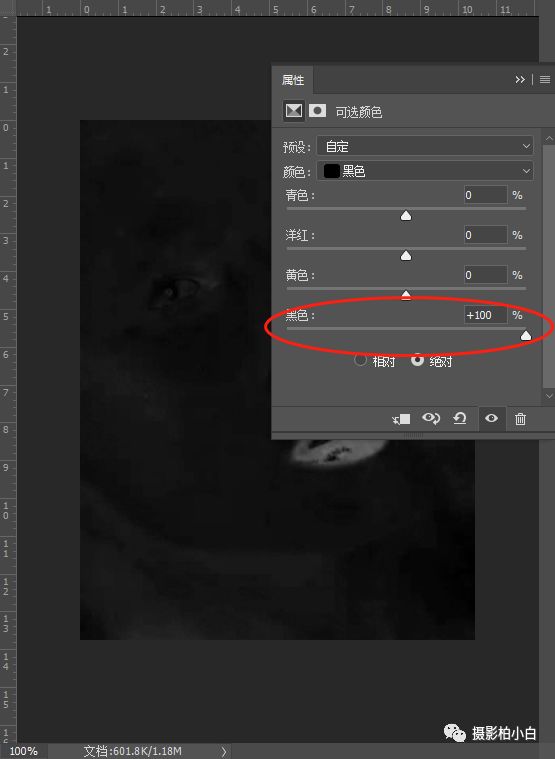Click the 青色 slider handle
This screenshot has height=759, width=555.
406,215
